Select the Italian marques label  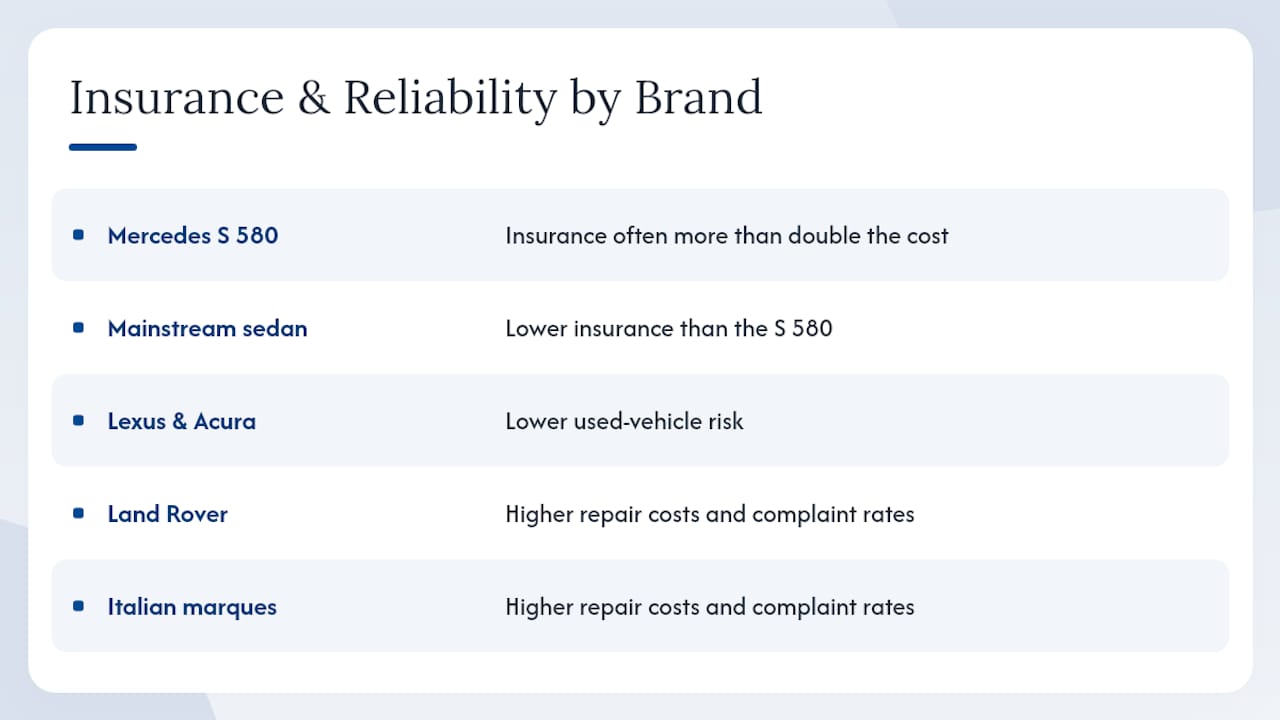(192, 607)
